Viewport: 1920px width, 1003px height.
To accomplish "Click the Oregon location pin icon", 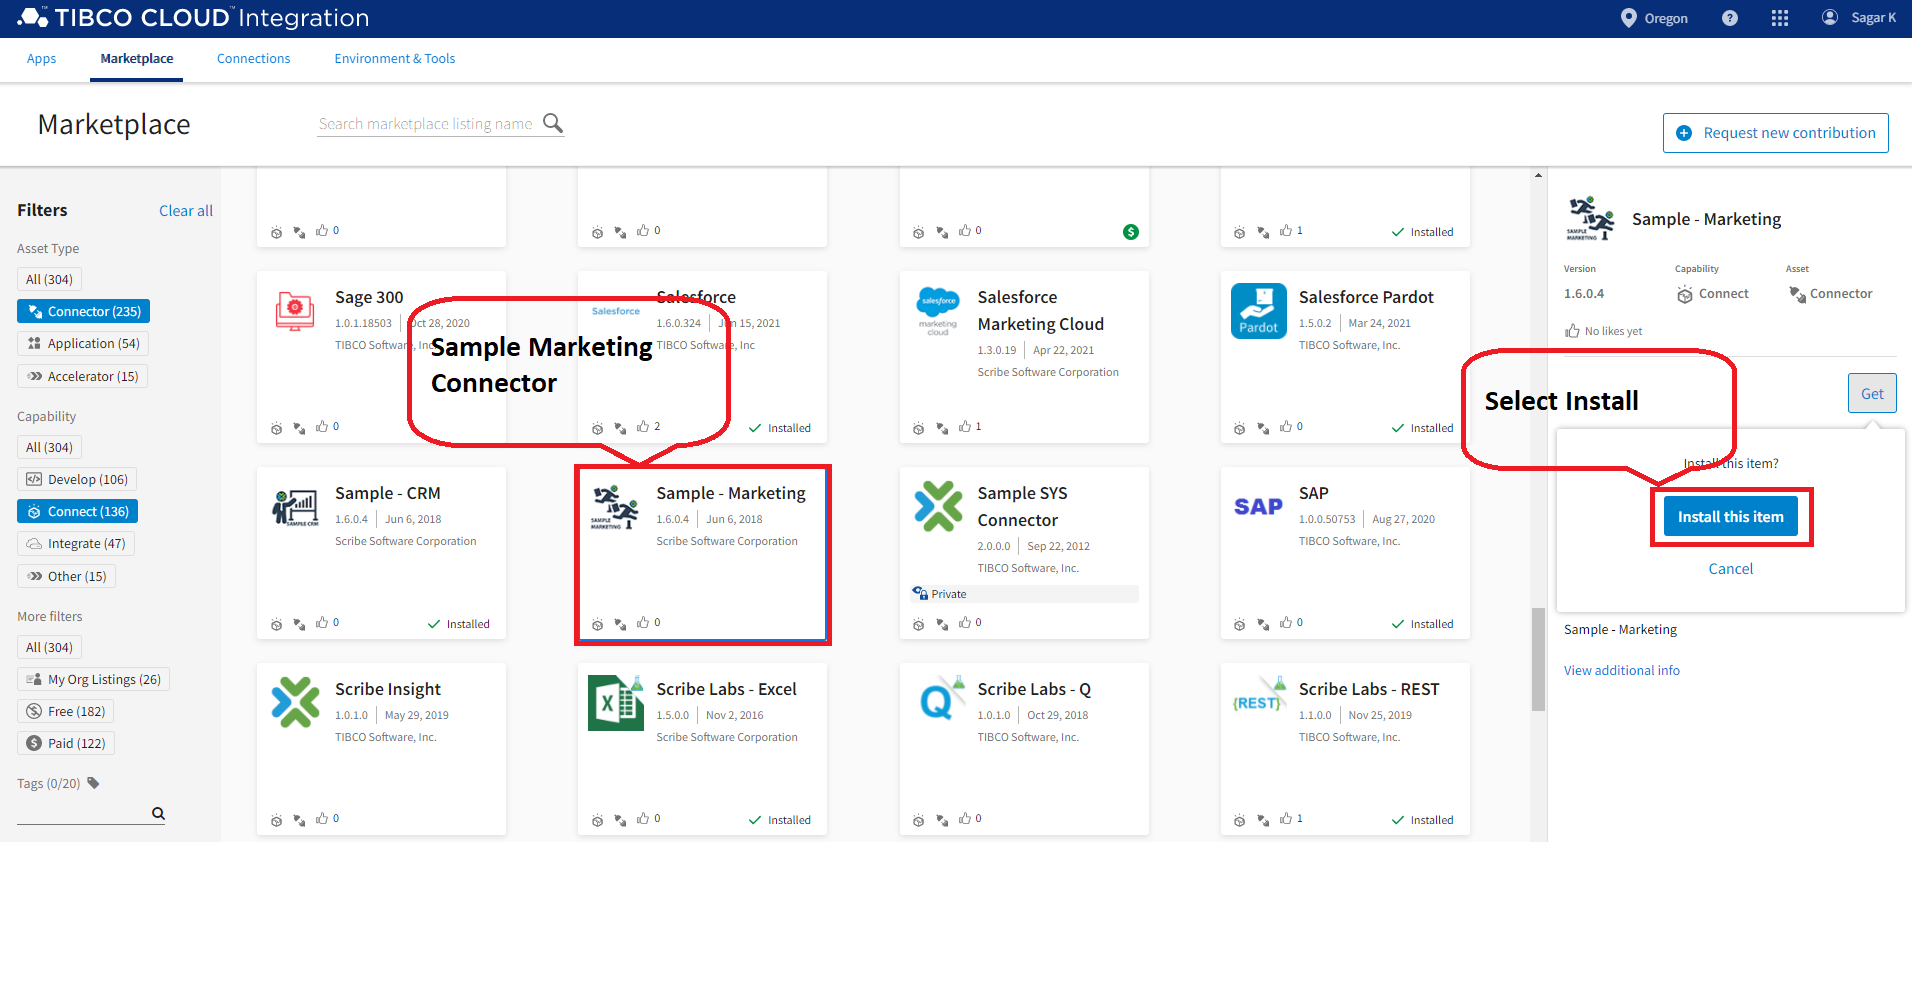I will coord(1628,18).
